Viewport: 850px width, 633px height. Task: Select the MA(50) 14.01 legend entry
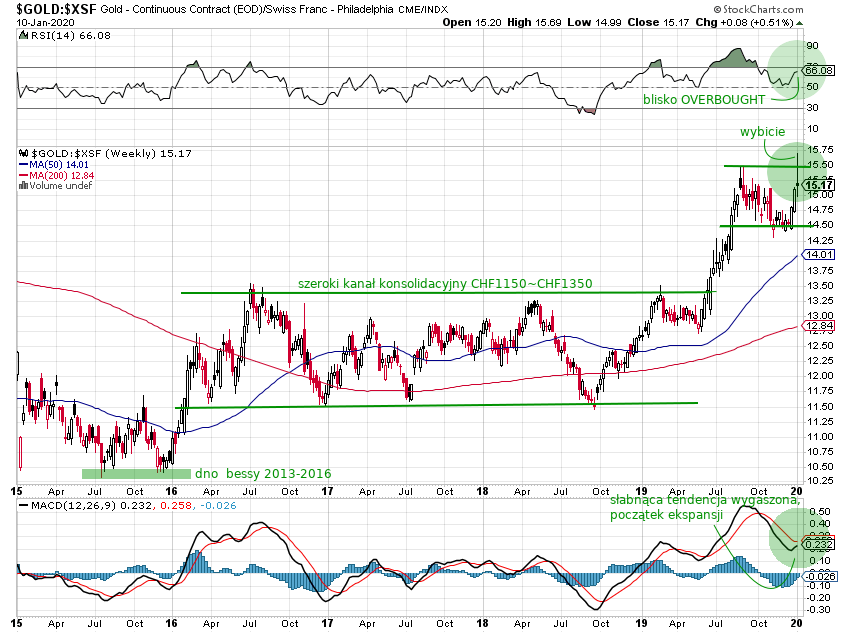[x=62, y=164]
